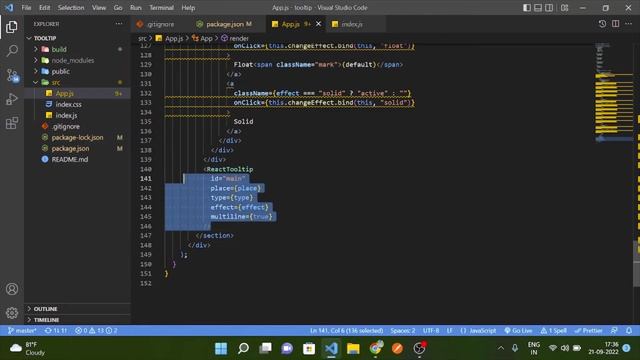Click the Ln 141, Col 6 cursor position
The image size is (640, 360).
click(x=347, y=330)
